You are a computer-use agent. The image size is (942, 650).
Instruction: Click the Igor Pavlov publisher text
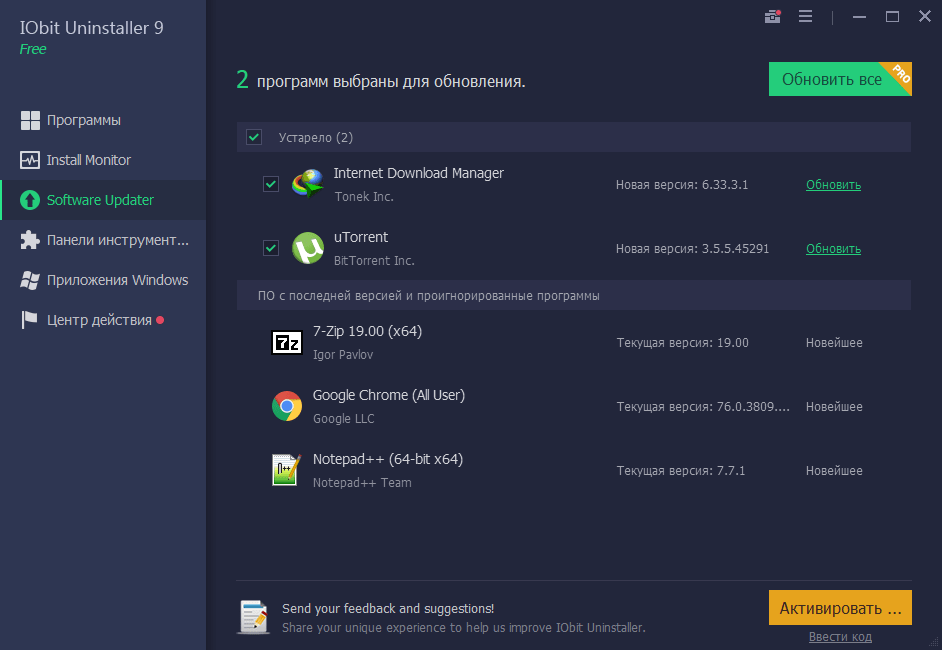[342, 354]
